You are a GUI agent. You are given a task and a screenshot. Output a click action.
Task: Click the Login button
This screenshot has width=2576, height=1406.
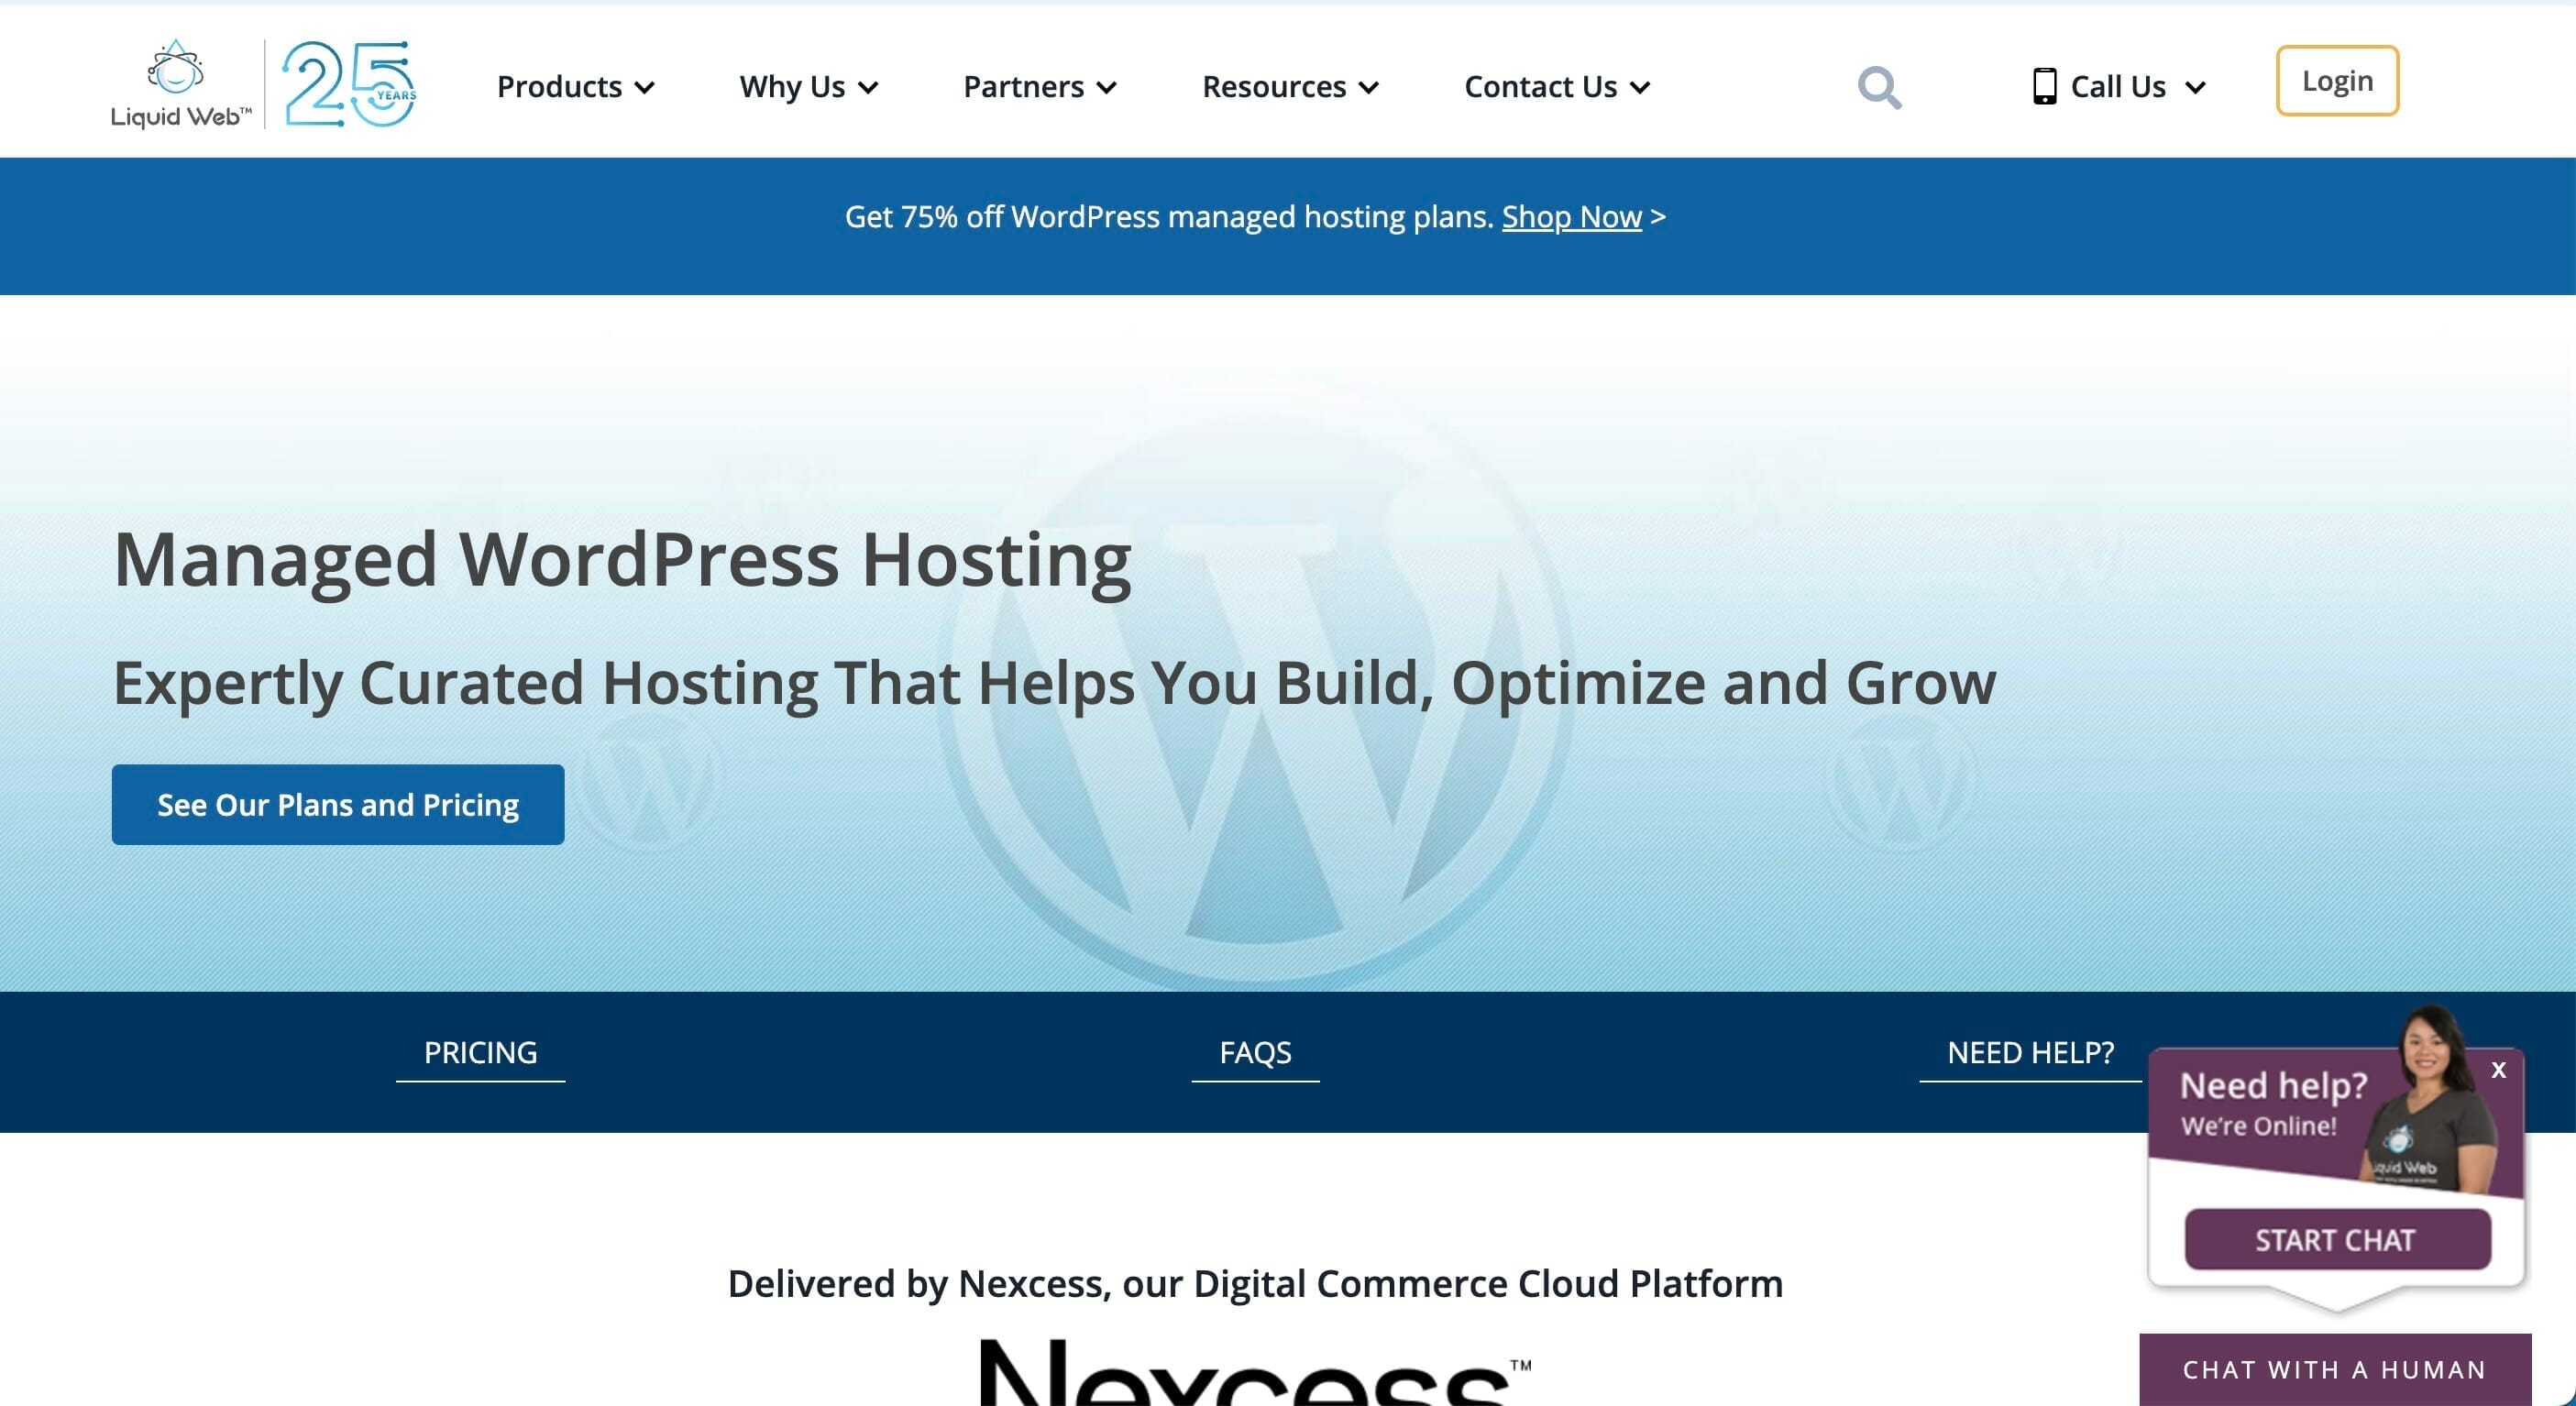2337,81
